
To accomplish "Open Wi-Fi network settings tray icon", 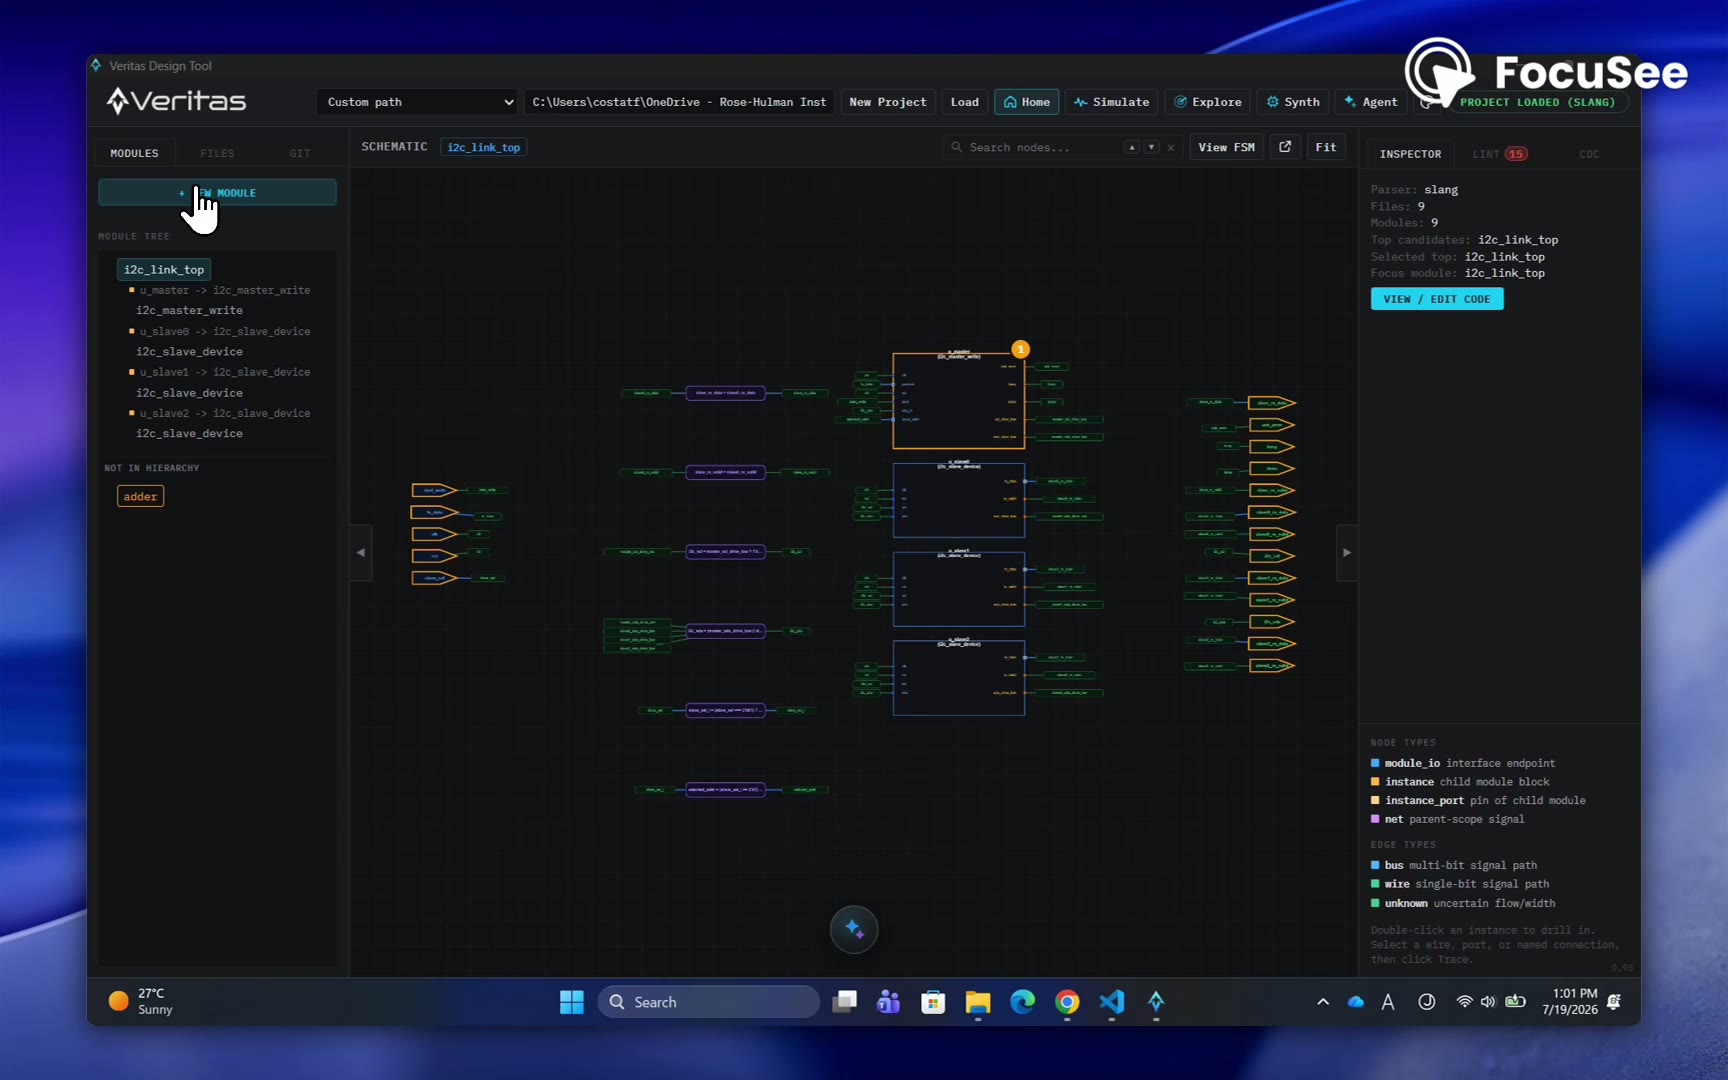I will [x=1464, y=1002].
